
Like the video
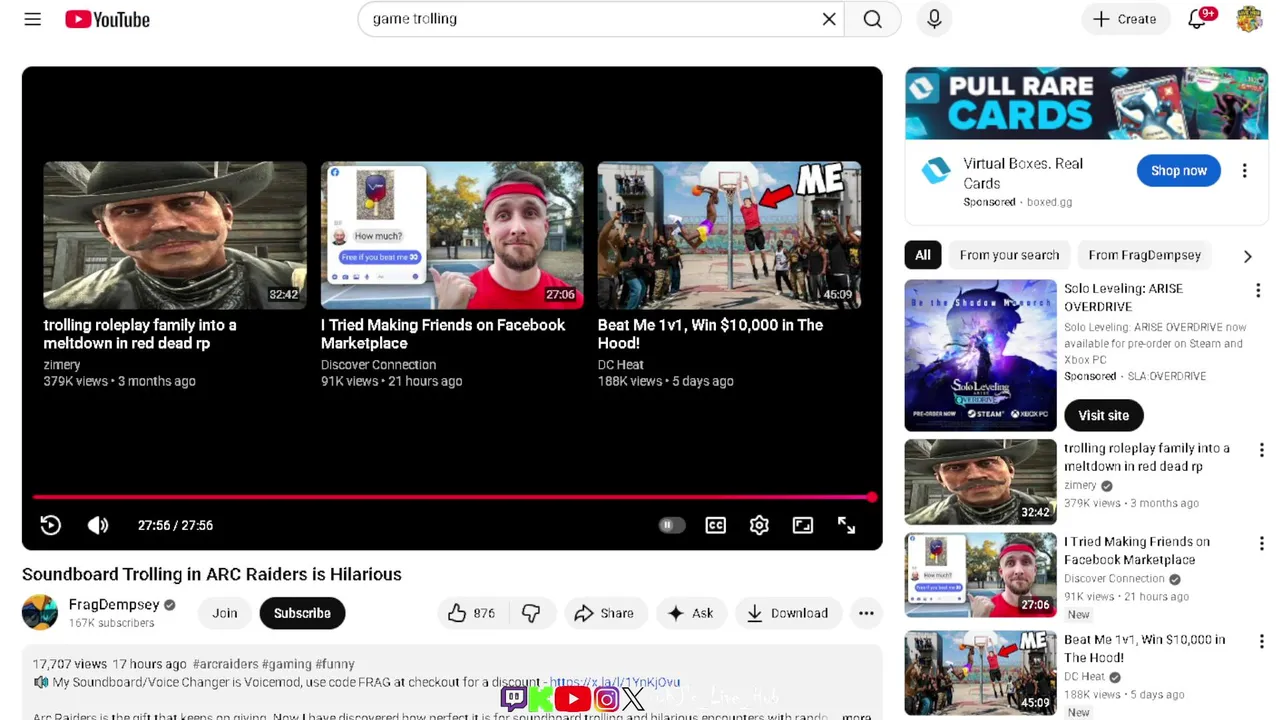(473, 613)
